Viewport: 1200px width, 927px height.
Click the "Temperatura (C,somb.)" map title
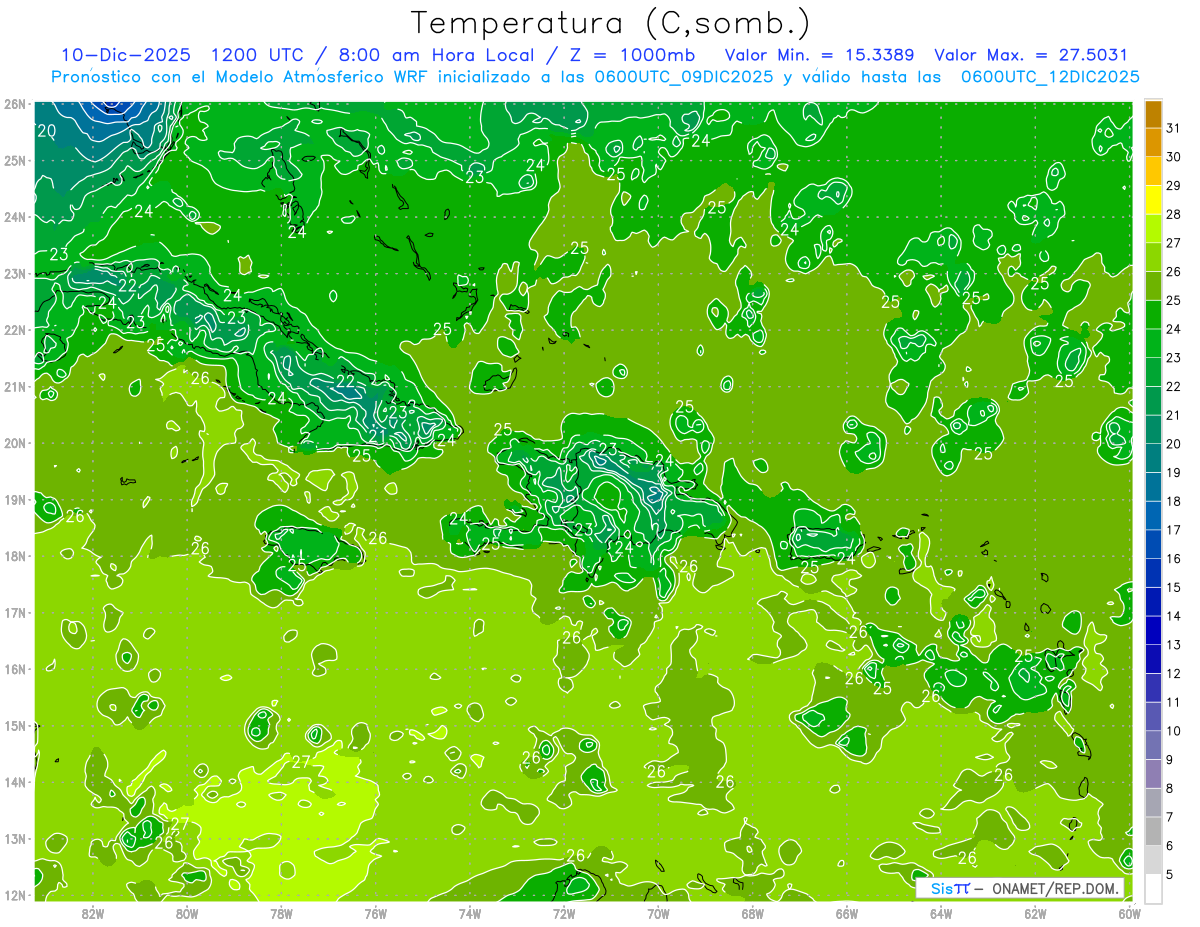coord(611,23)
